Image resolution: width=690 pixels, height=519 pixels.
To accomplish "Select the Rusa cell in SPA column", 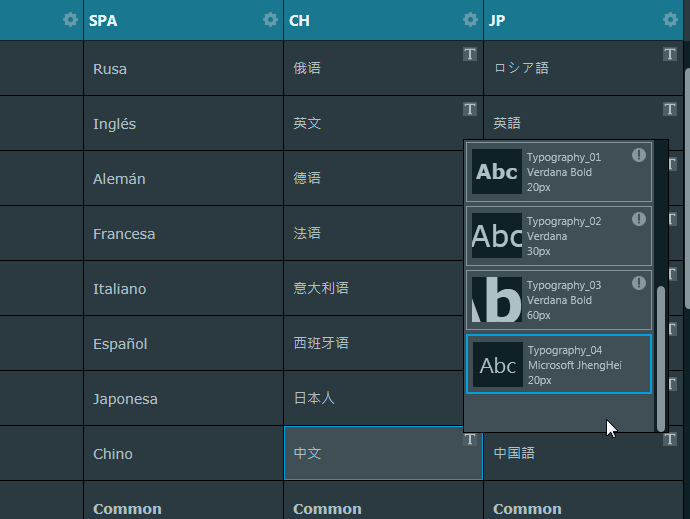I will (x=183, y=69).
